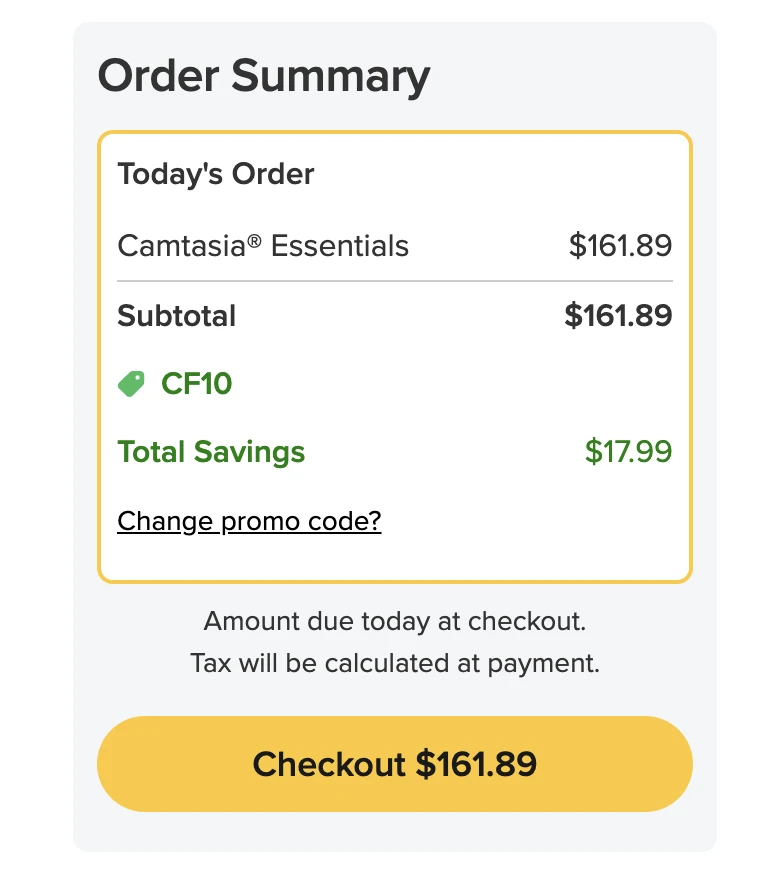Click the Amount due today at checkout text
Screen dimensions: 778x874
pos(395,621)
